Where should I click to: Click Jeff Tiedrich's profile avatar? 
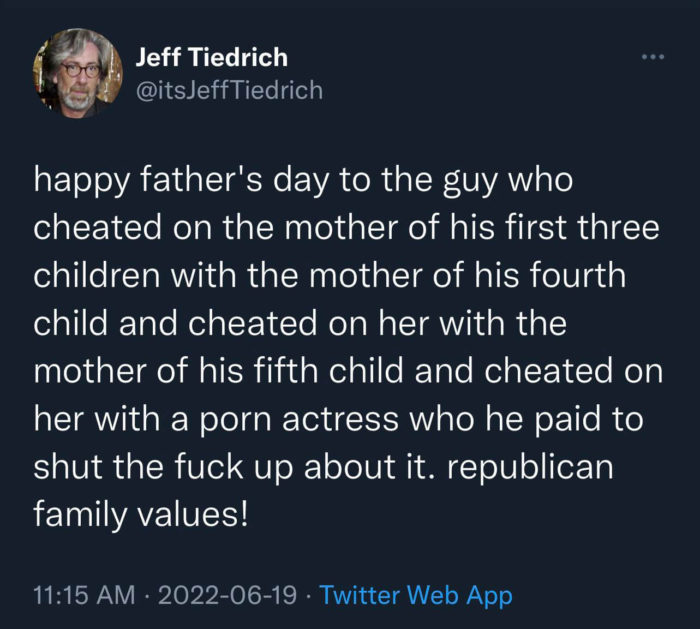coord(77,73)
